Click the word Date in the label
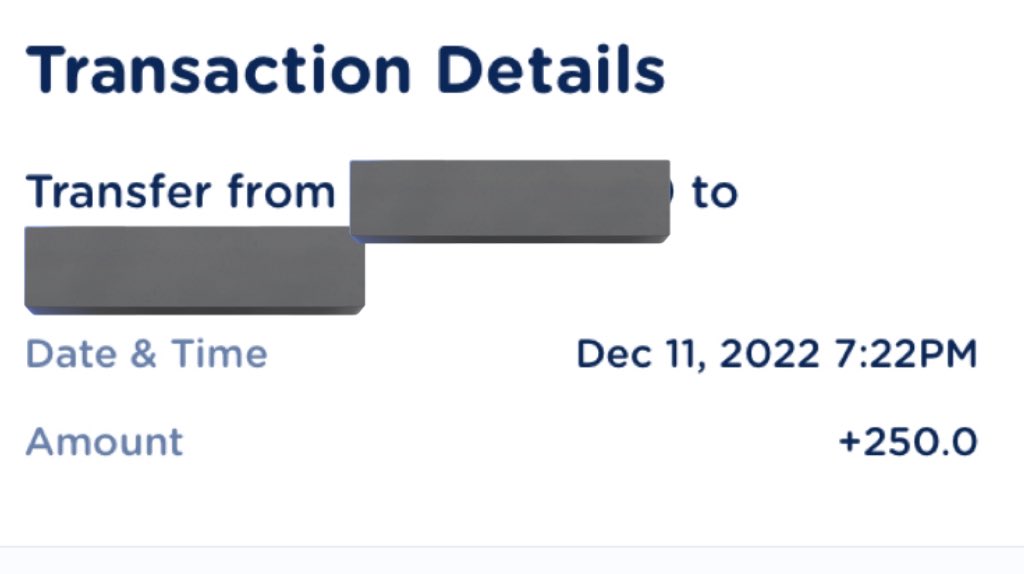Screen dimensions: 1024x574 [72, 354]
